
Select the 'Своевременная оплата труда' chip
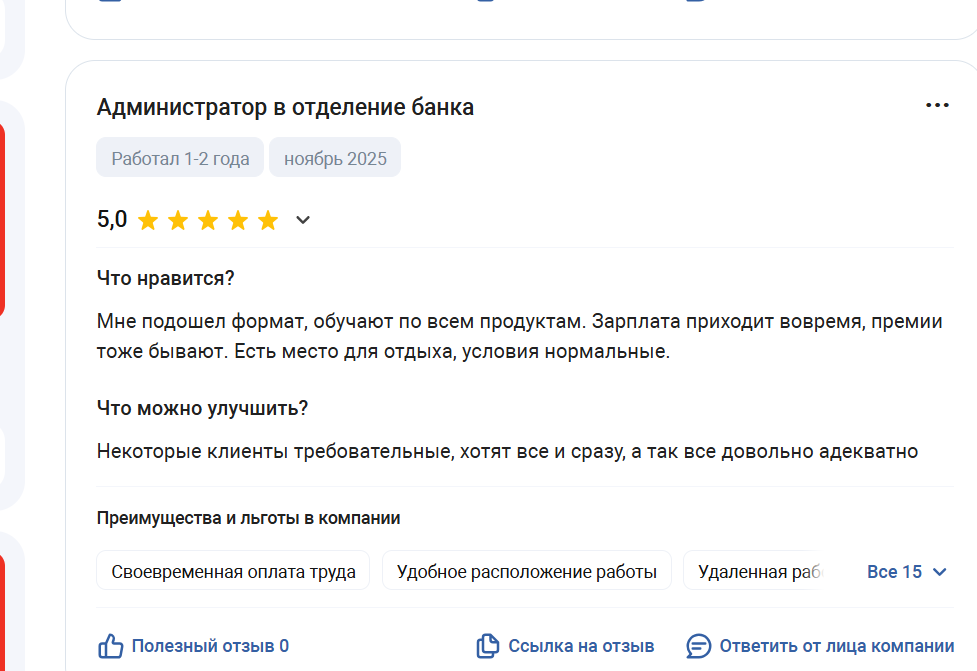[x=233, y=572]
